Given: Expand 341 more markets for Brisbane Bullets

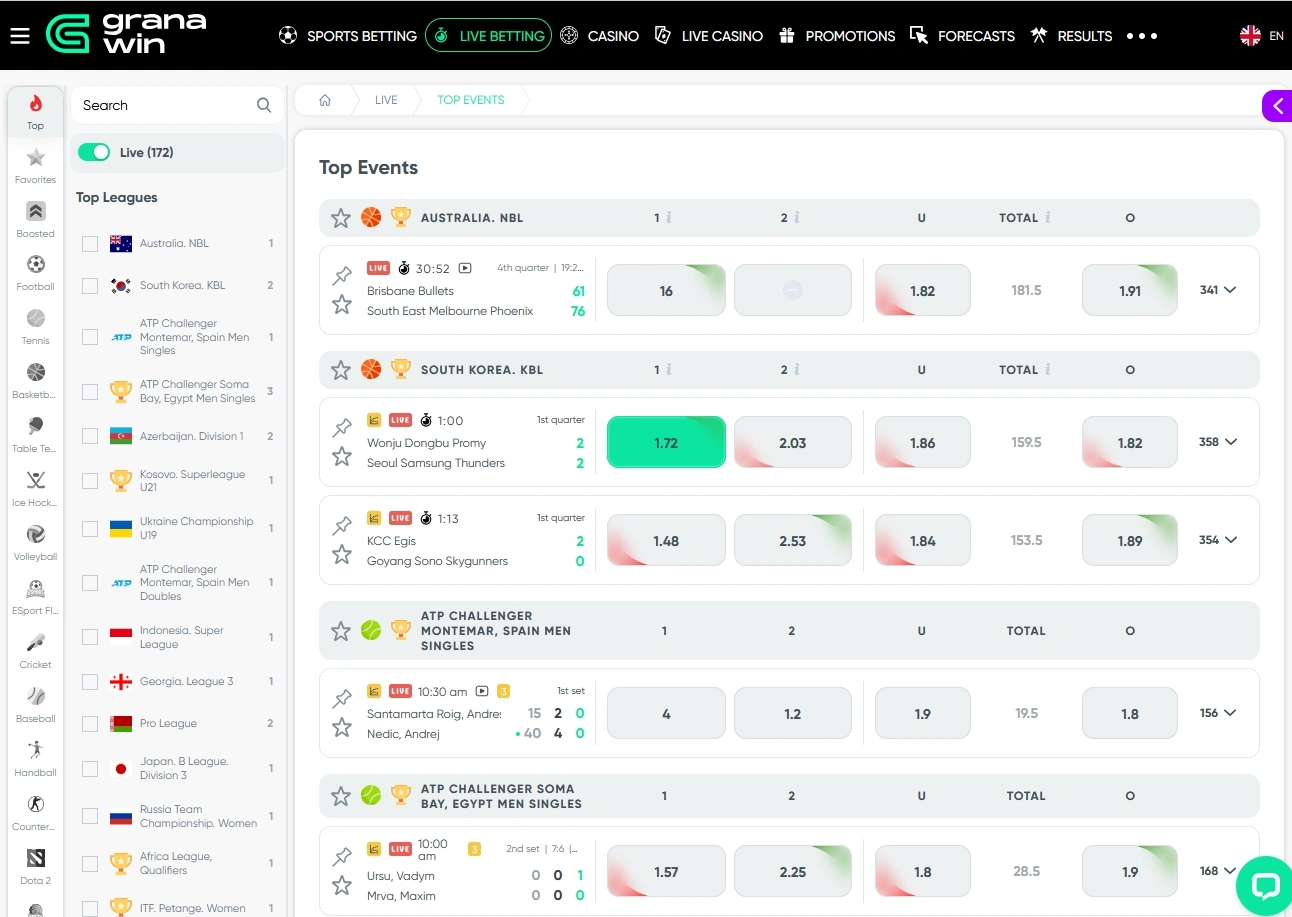Looking at the screenshot, I should tap(1218, 290).
